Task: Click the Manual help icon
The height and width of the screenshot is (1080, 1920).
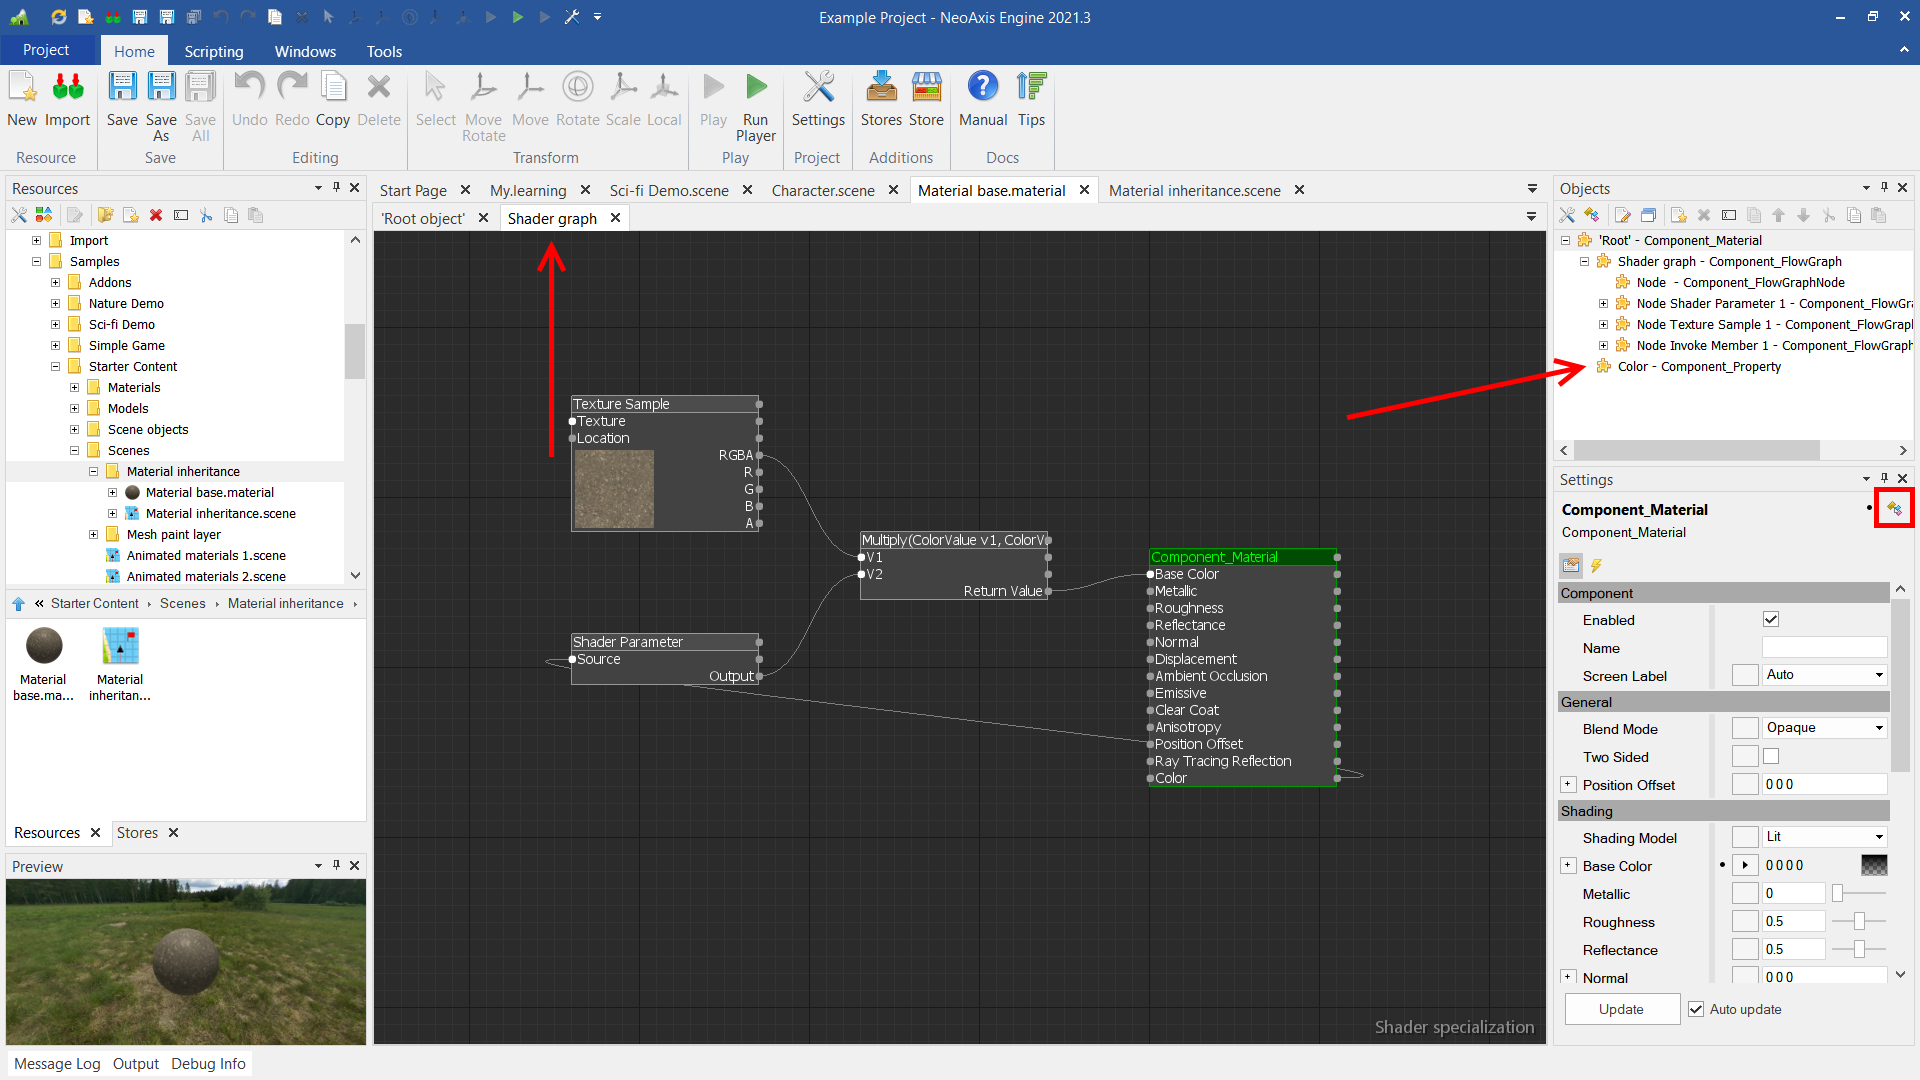Action: (982, 88)
